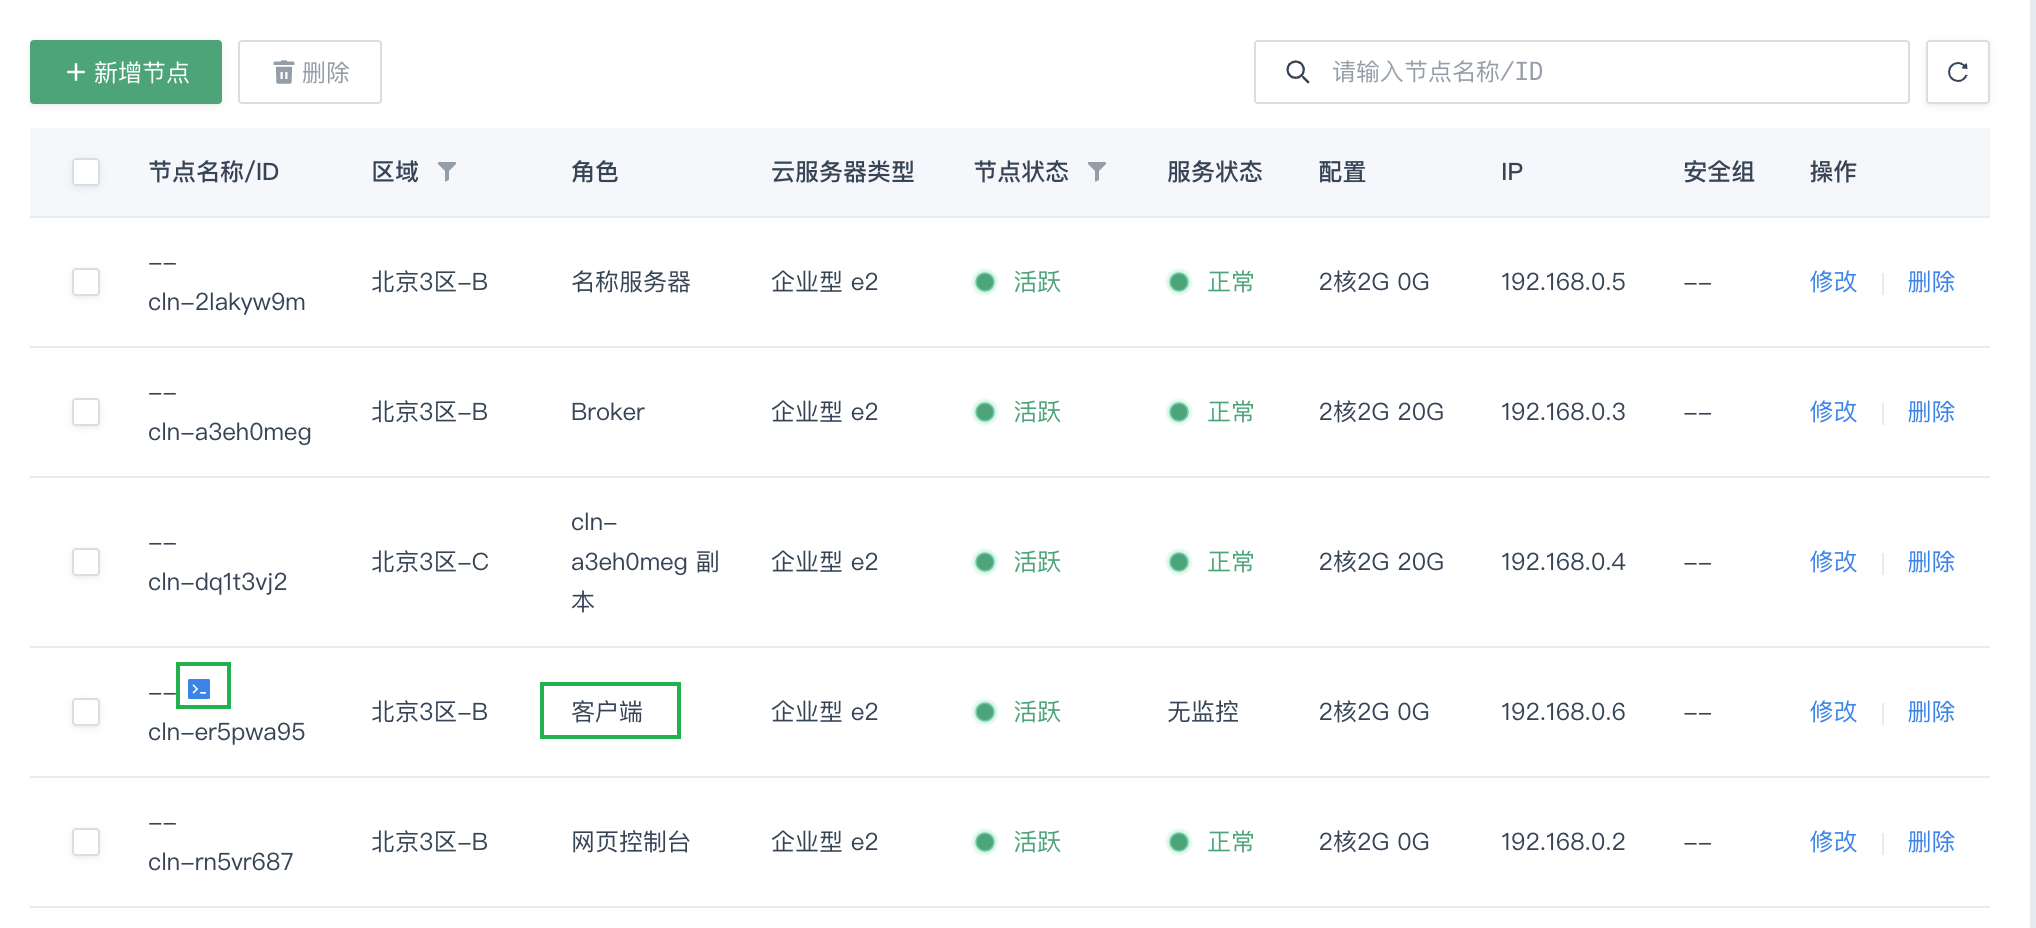2036x928 pixels.
Task: Click the green 活跃 status dot for cln-2lakyw9m
Action: tap(985, 282)
